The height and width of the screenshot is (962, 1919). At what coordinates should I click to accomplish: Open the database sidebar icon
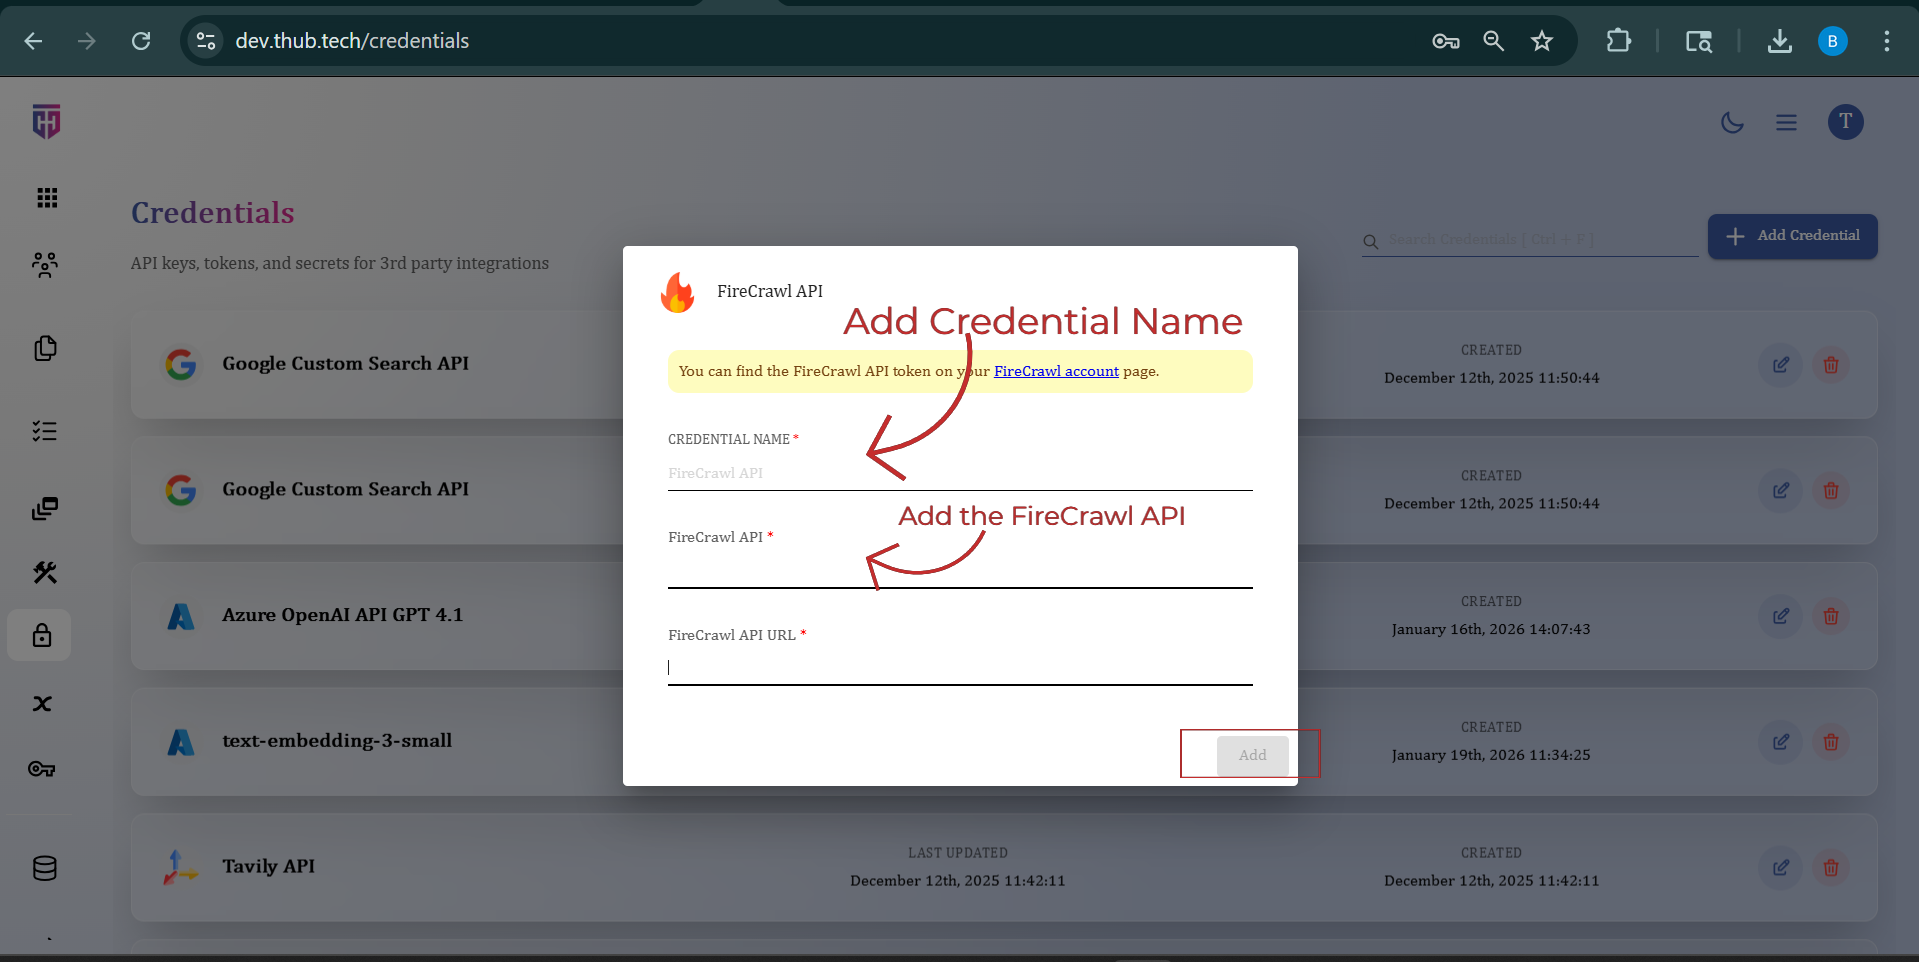pos(45,868)
